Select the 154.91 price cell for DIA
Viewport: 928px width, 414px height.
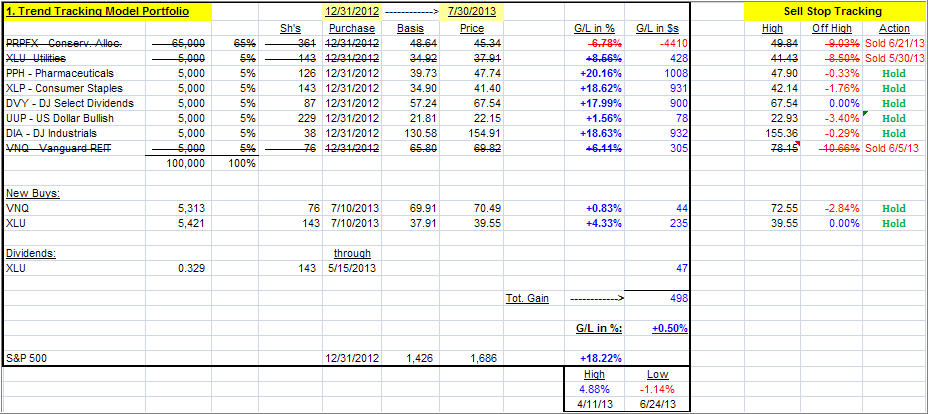tap(471, 133)
